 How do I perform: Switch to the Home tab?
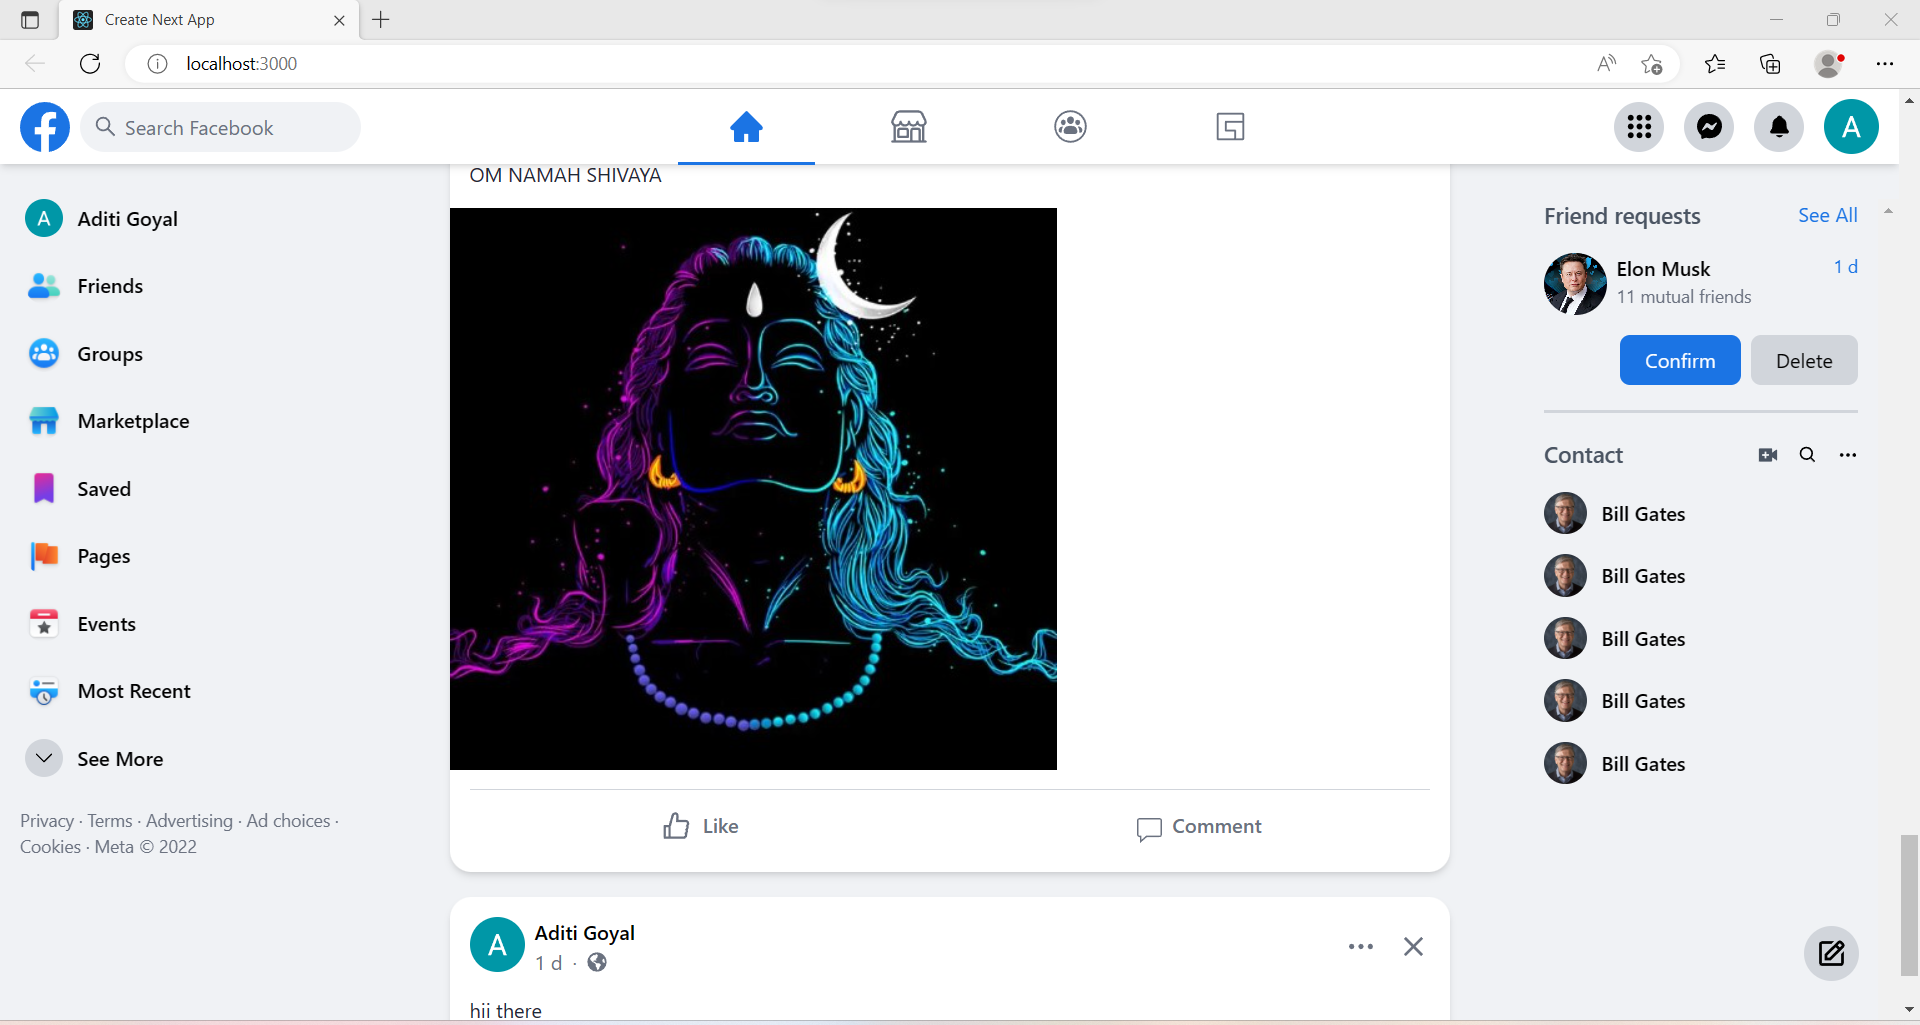tap(746, 127)
